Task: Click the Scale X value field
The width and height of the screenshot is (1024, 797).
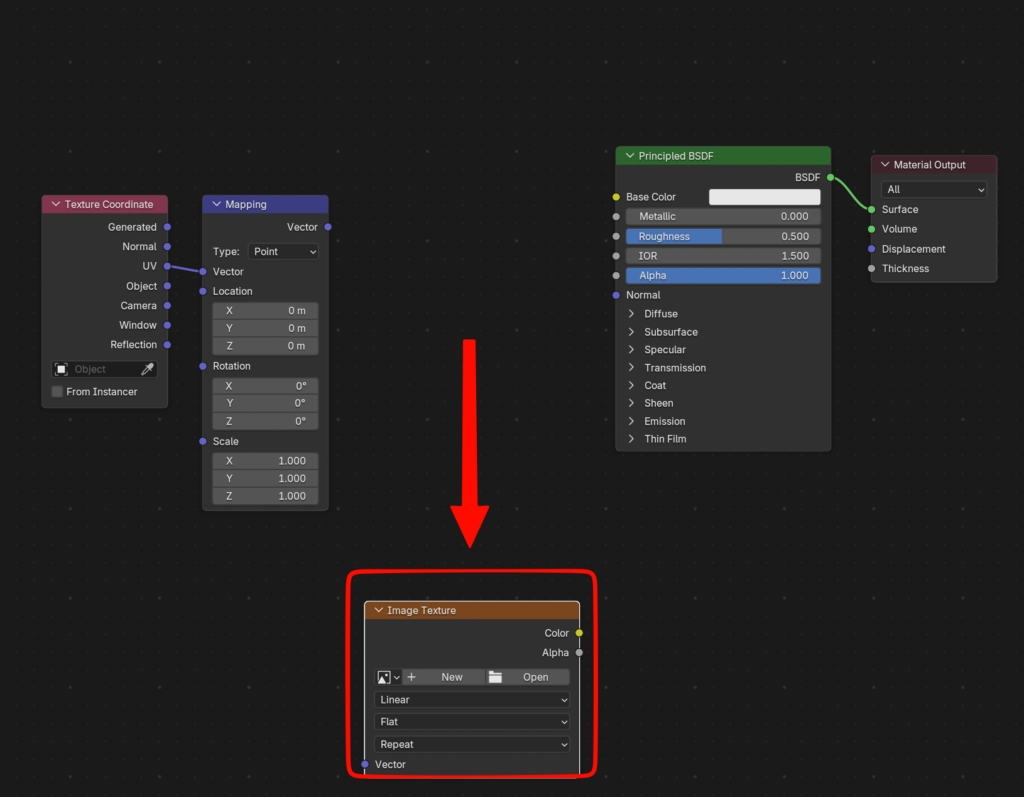Action: point(265,461)
